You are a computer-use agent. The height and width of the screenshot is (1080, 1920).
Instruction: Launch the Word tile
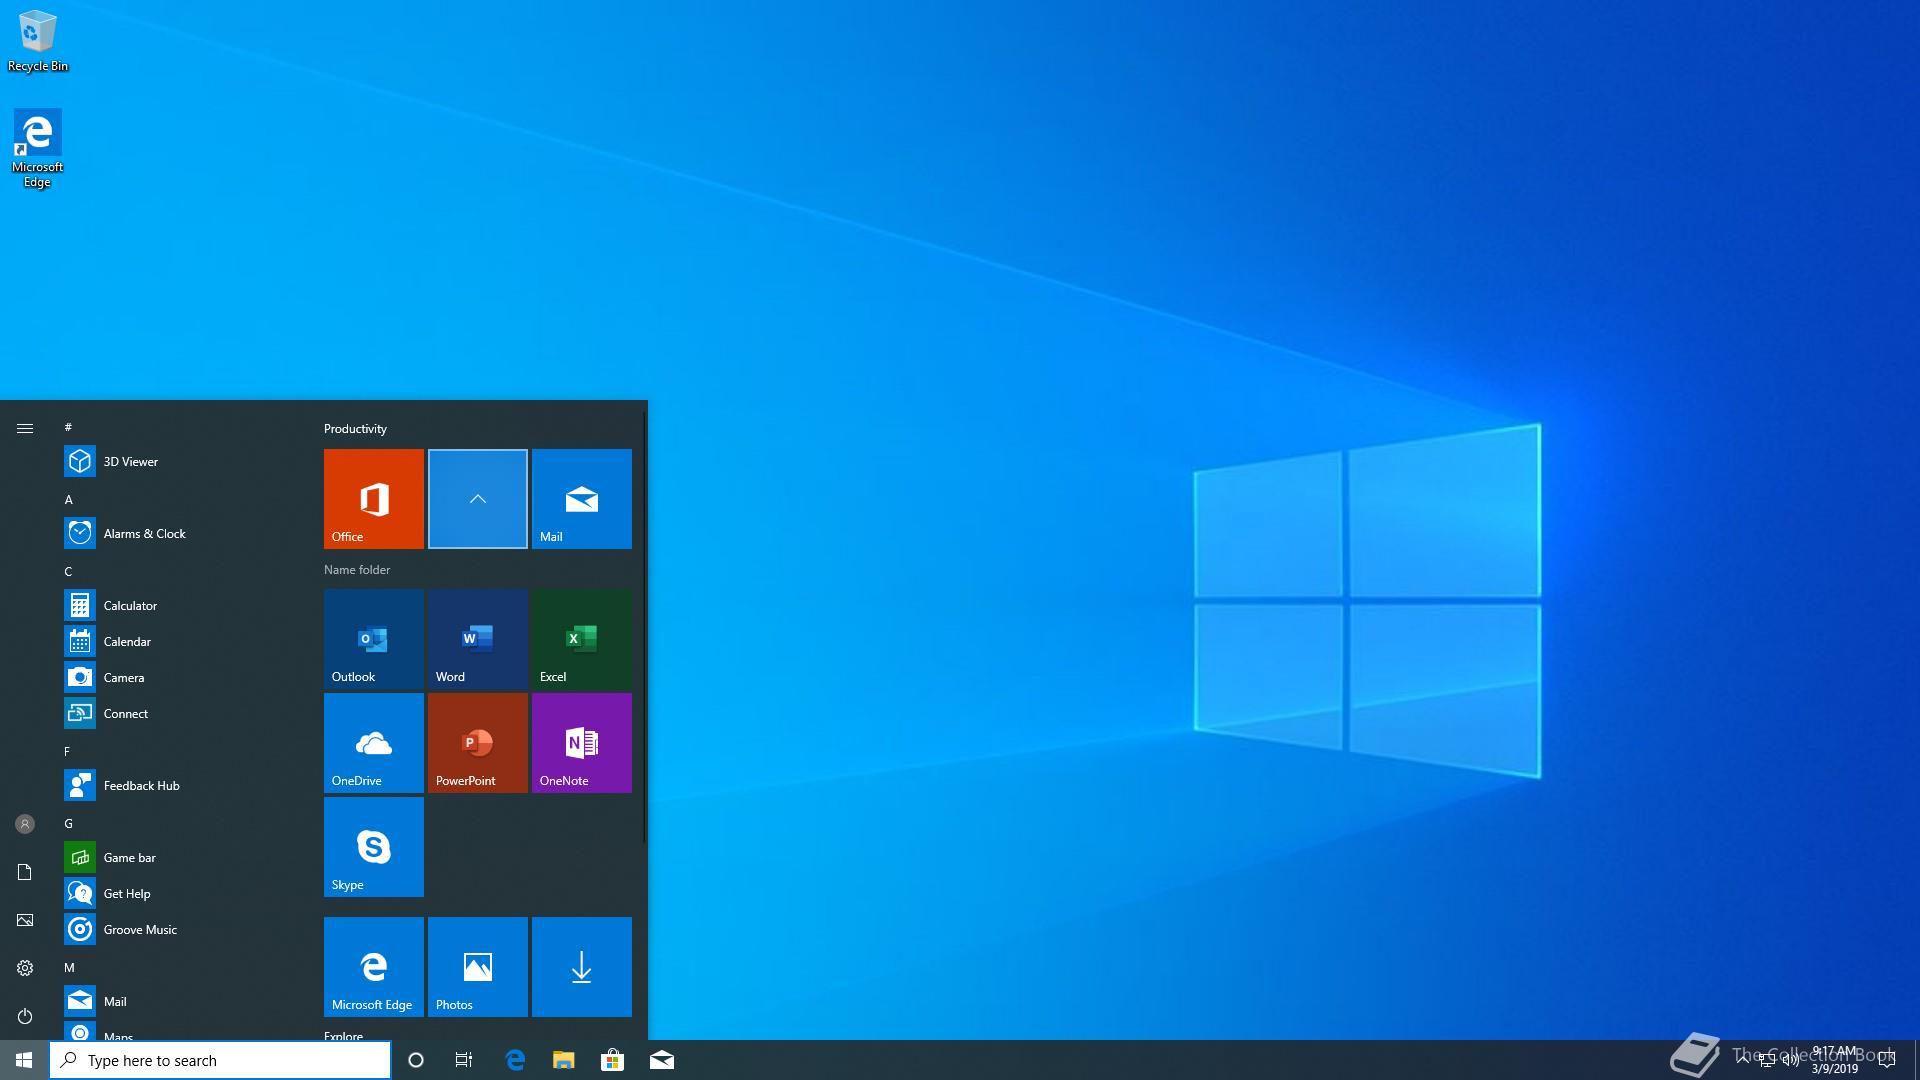pyautogui.click(x=478, y=639)
